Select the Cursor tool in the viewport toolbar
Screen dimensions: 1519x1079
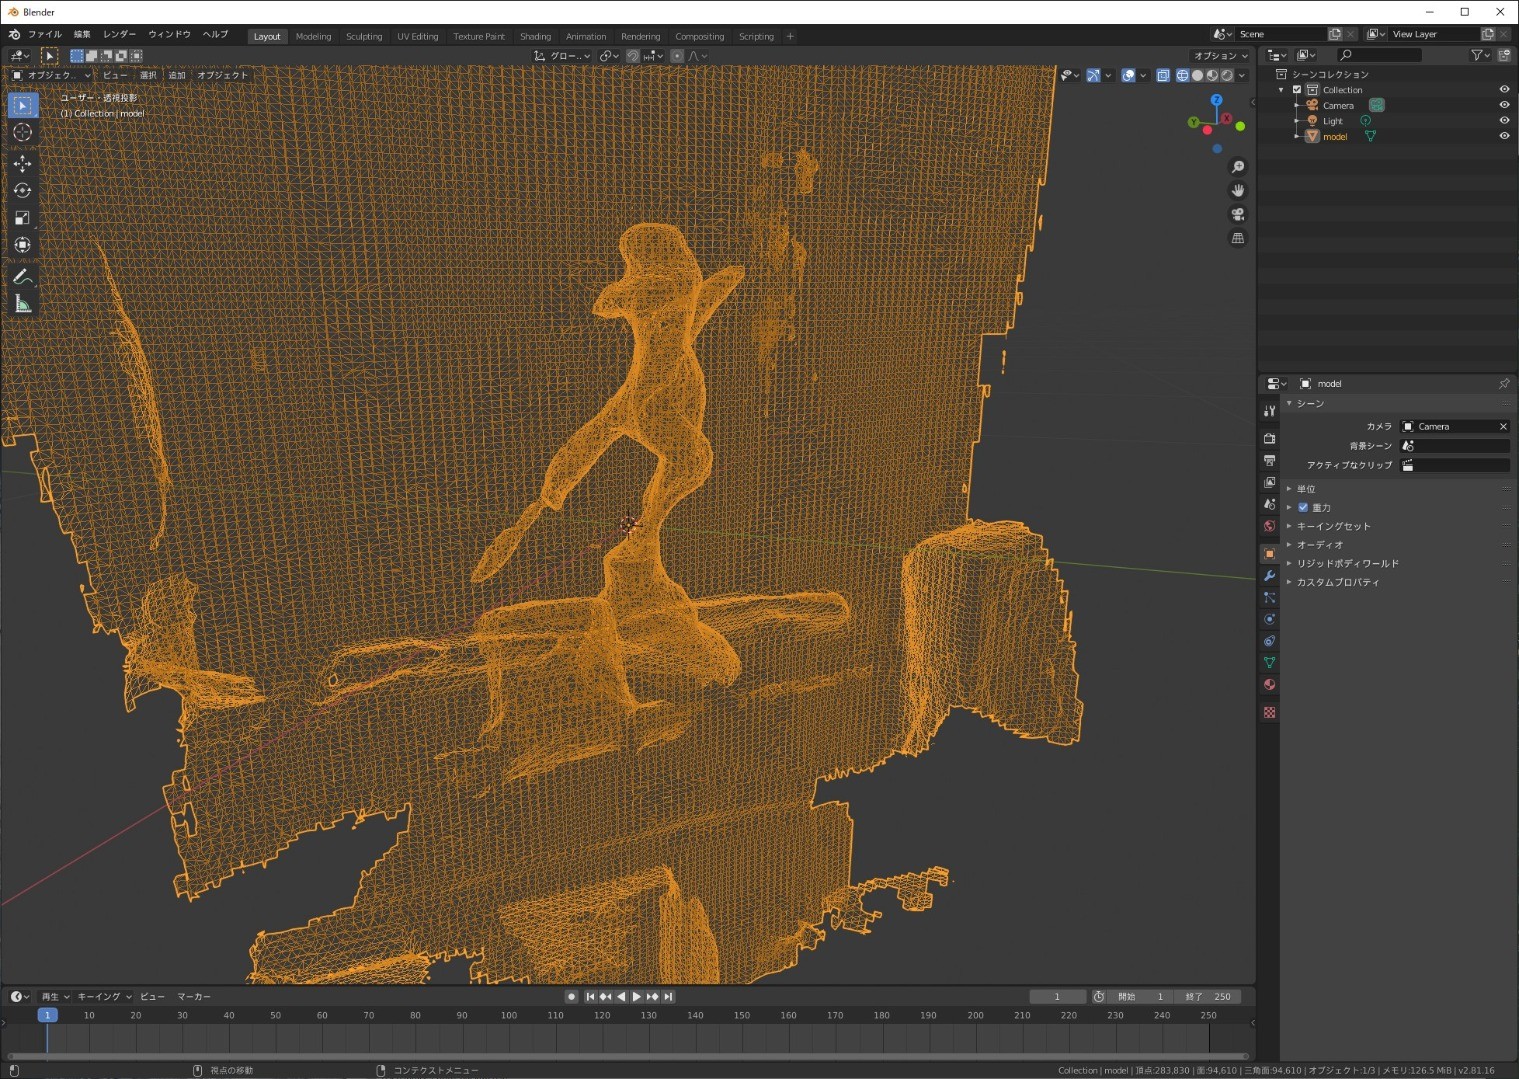pyautogui.click(x=22, y=132)
